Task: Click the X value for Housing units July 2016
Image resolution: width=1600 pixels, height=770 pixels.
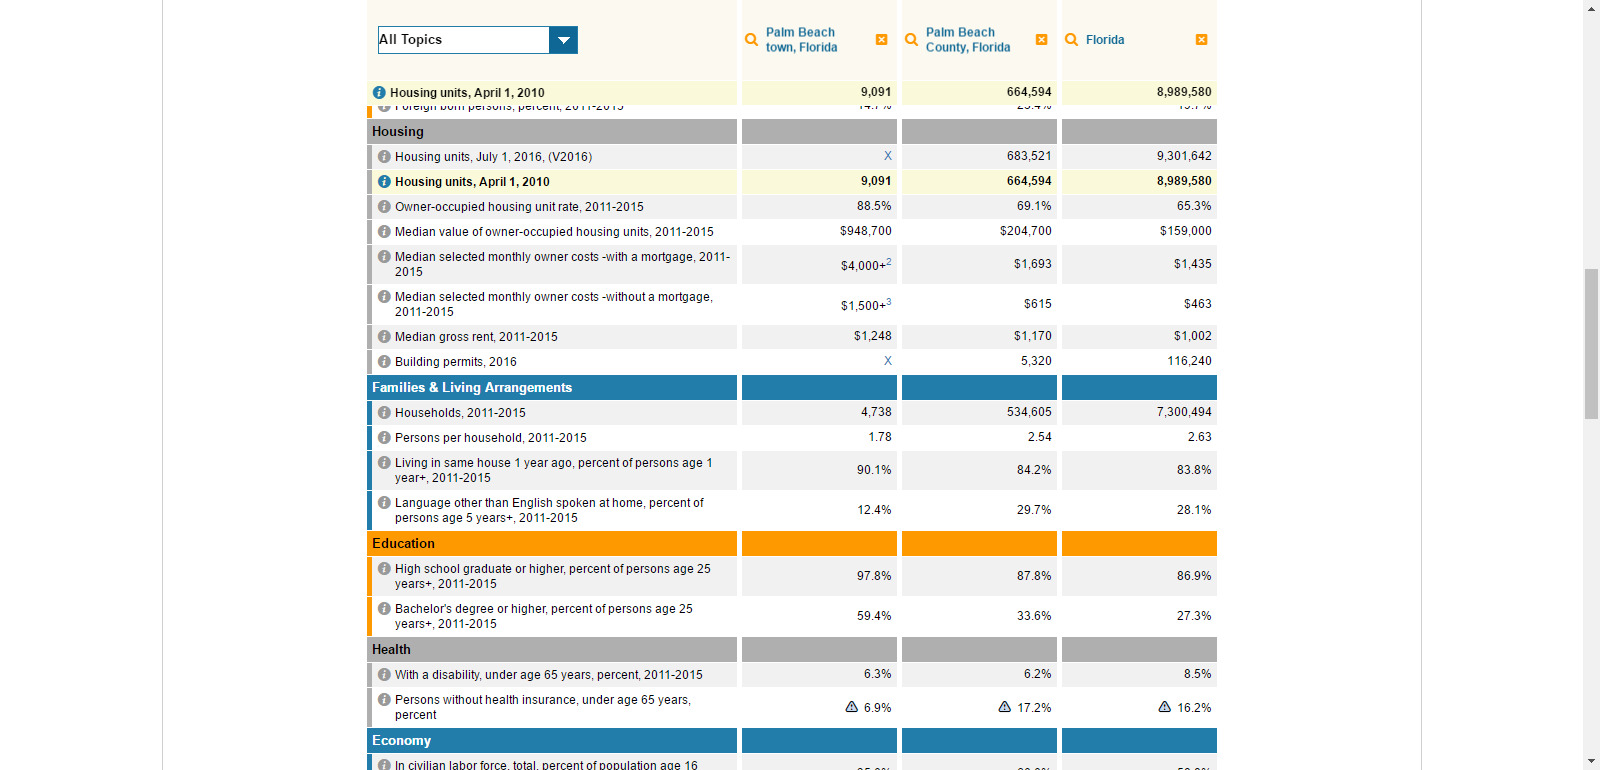Action: 888,156
